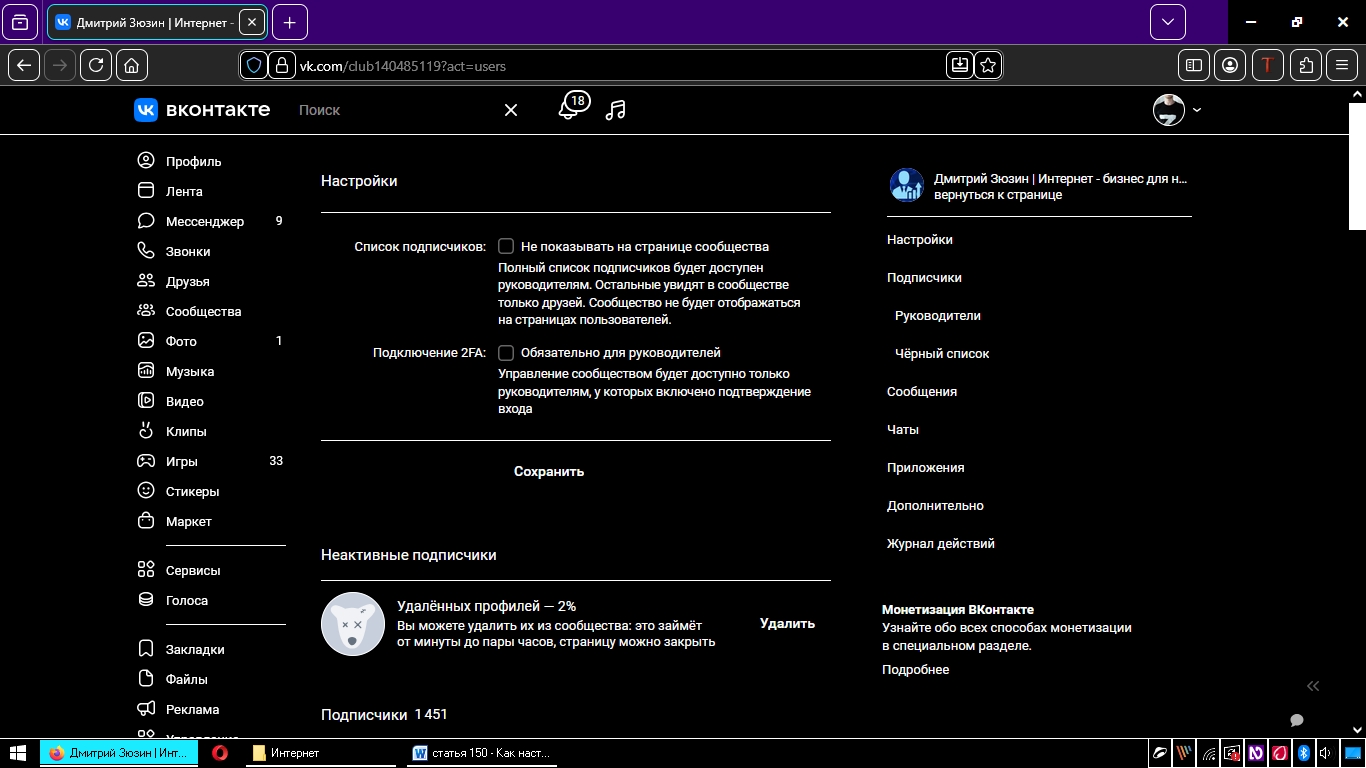Click the Сохранить button

point(549,471)
